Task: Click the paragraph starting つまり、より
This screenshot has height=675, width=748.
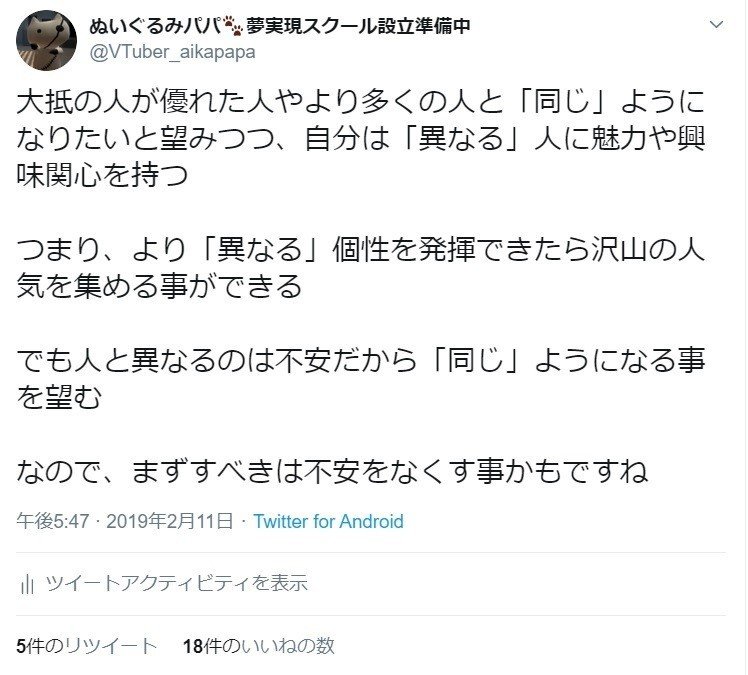Action: (361, 268)
